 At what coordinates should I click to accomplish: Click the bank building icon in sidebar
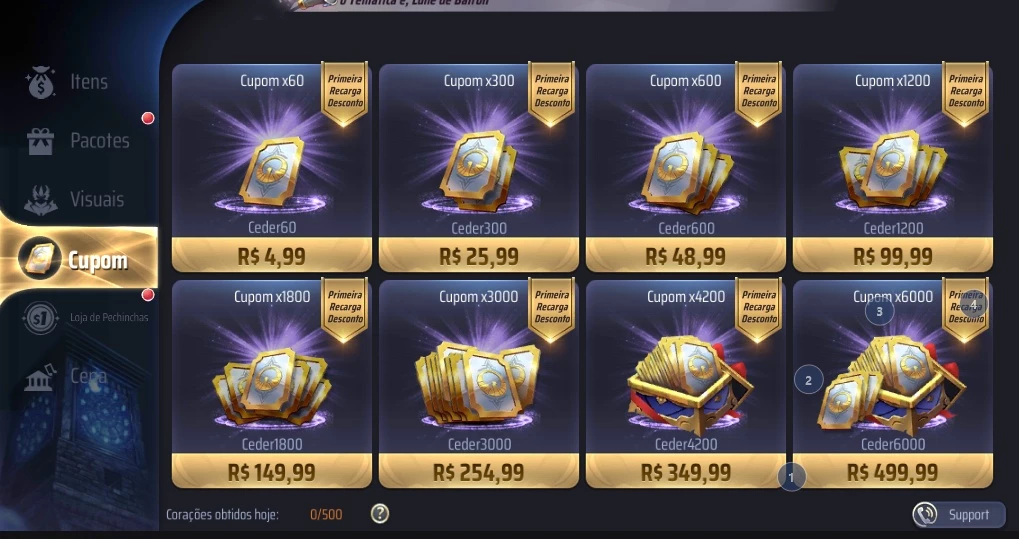[39, 377]
